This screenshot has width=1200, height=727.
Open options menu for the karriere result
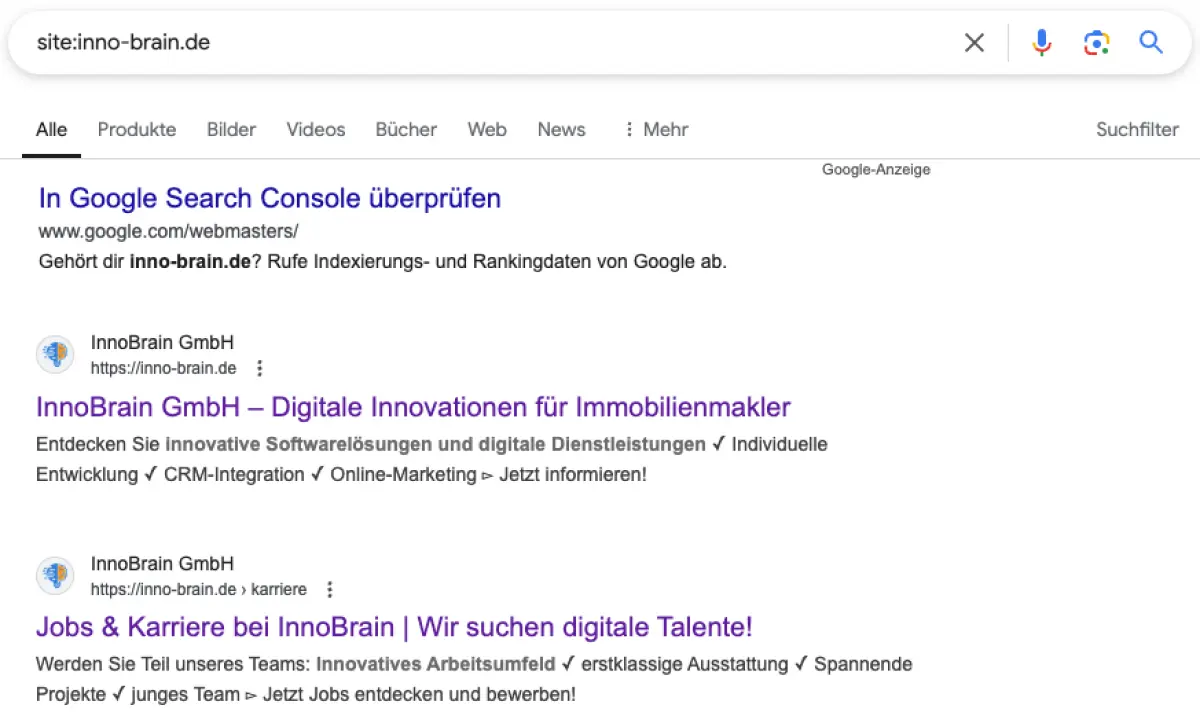[x=330, y=589]
